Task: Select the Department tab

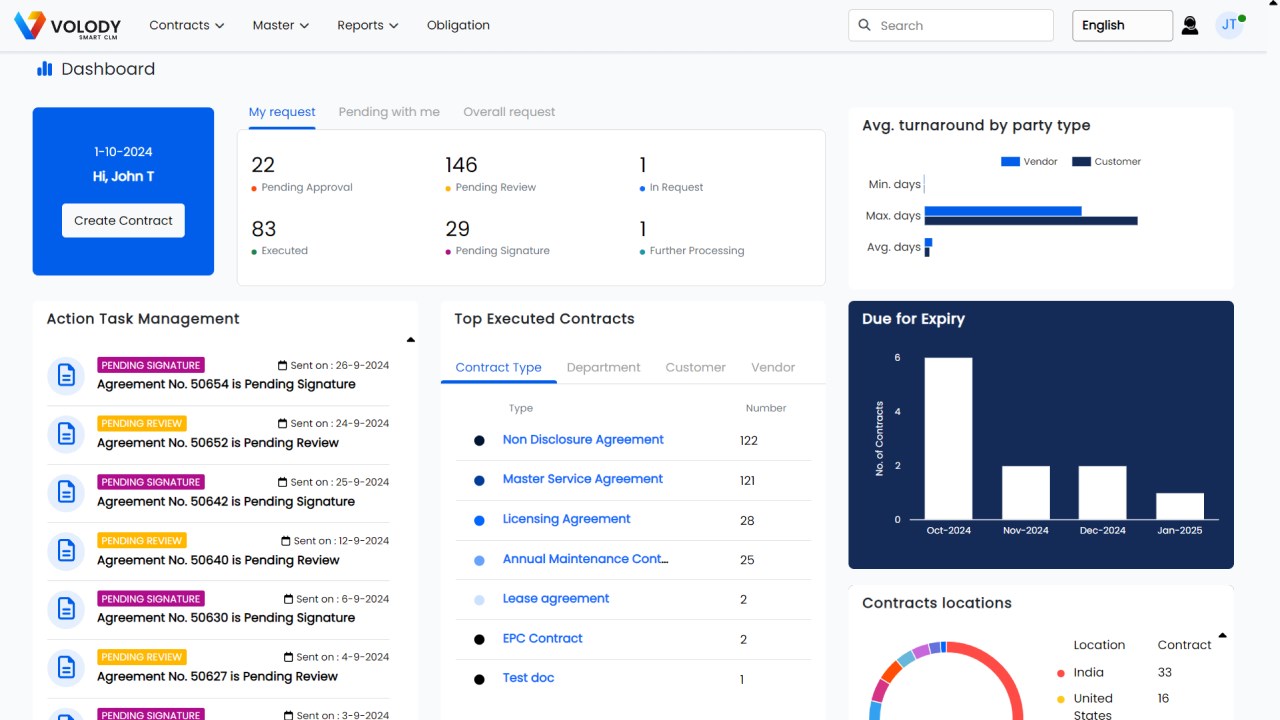Action: point(603,368)
